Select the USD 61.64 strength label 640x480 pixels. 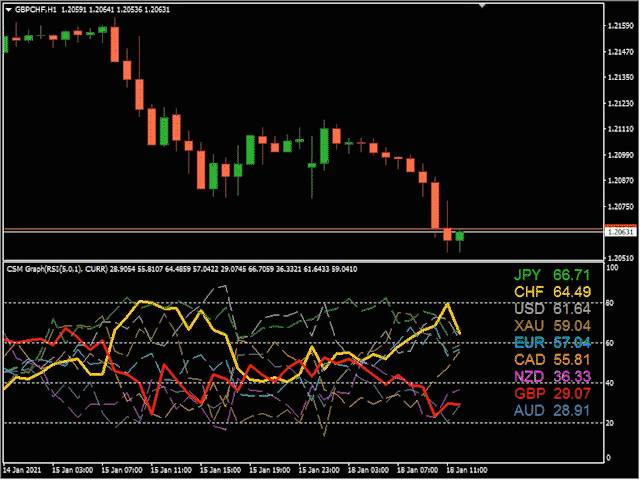coord(552,309)
